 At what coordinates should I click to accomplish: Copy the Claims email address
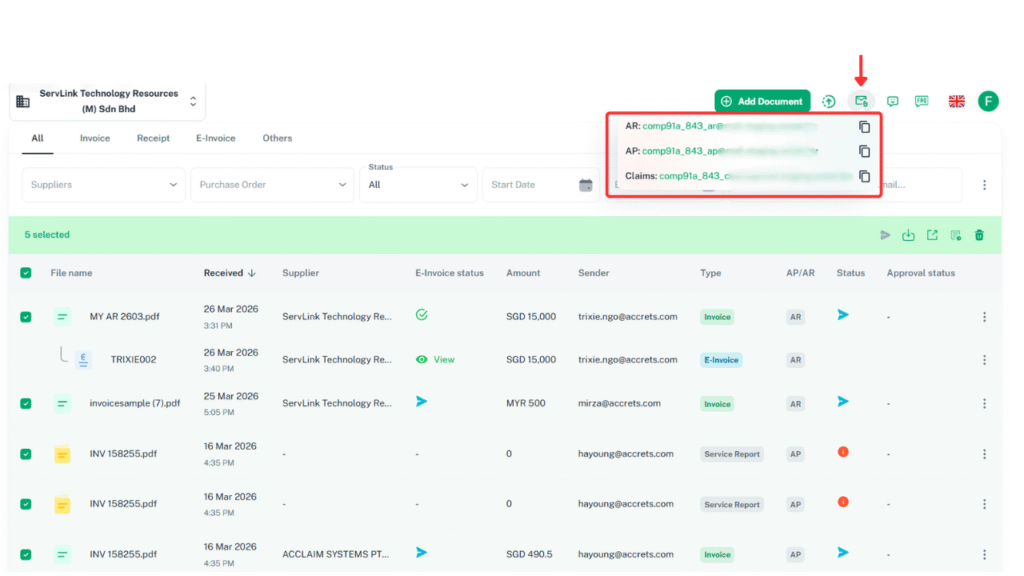tap(864, 176)
